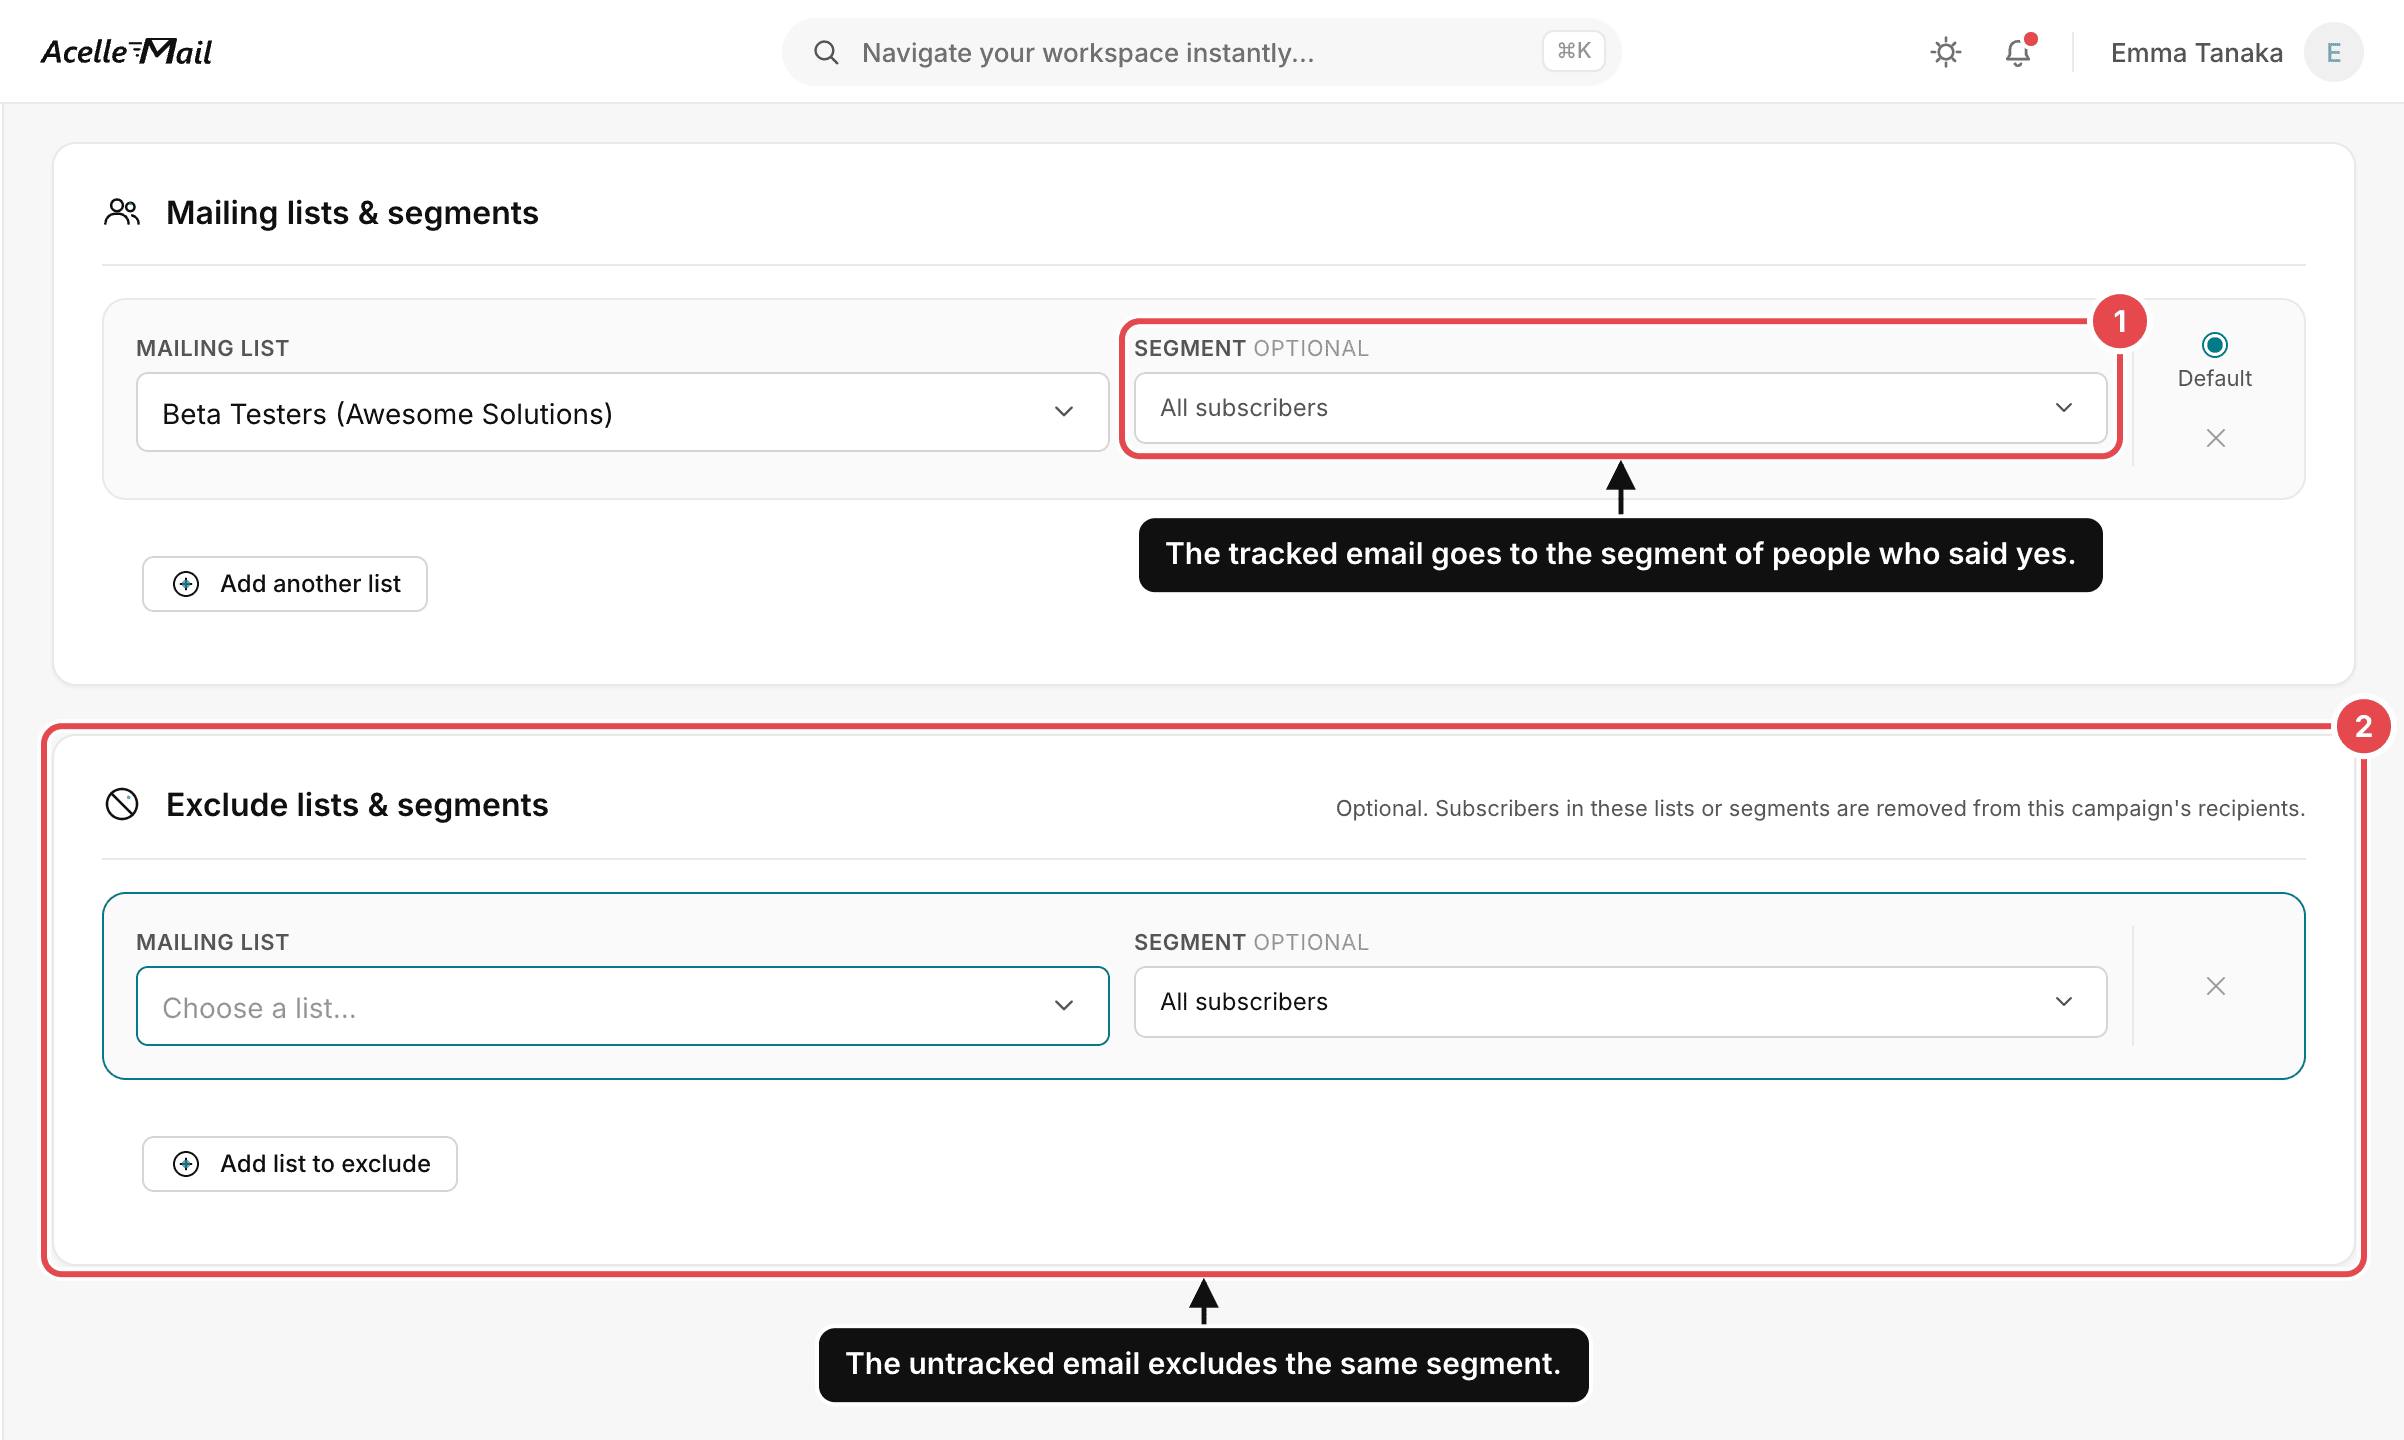Open the Beta Testers mailing list dropdown
The width and height of the screenshot is (2404, 1440).
click(622, 413)
